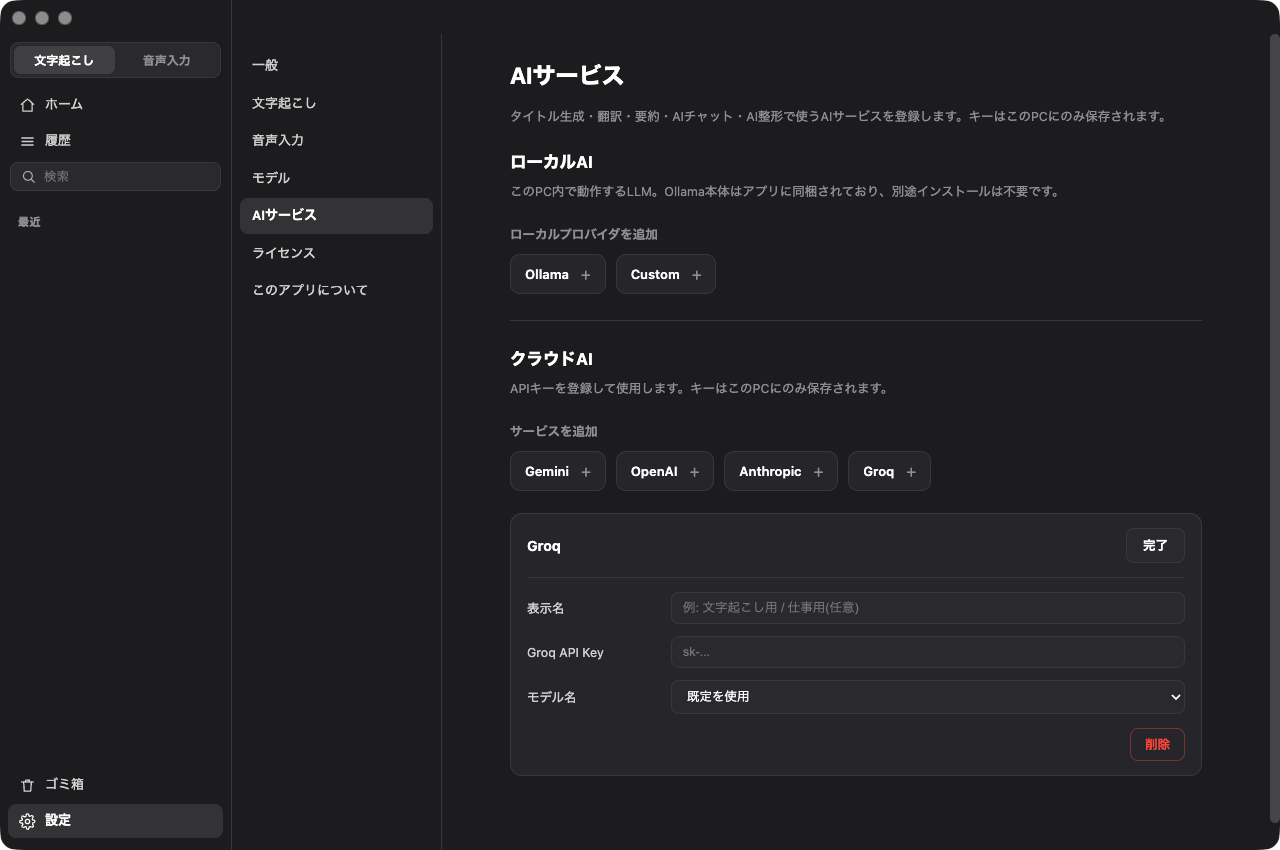
Task: Switch to 音声入力 mode tab
Action: coord(166,60)
